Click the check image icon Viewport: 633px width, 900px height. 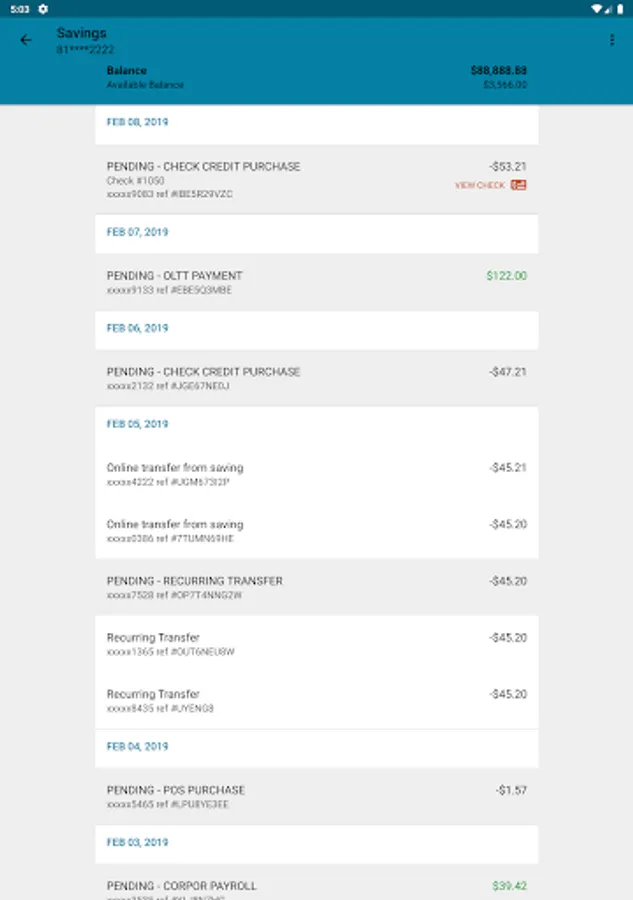[518, 185]
